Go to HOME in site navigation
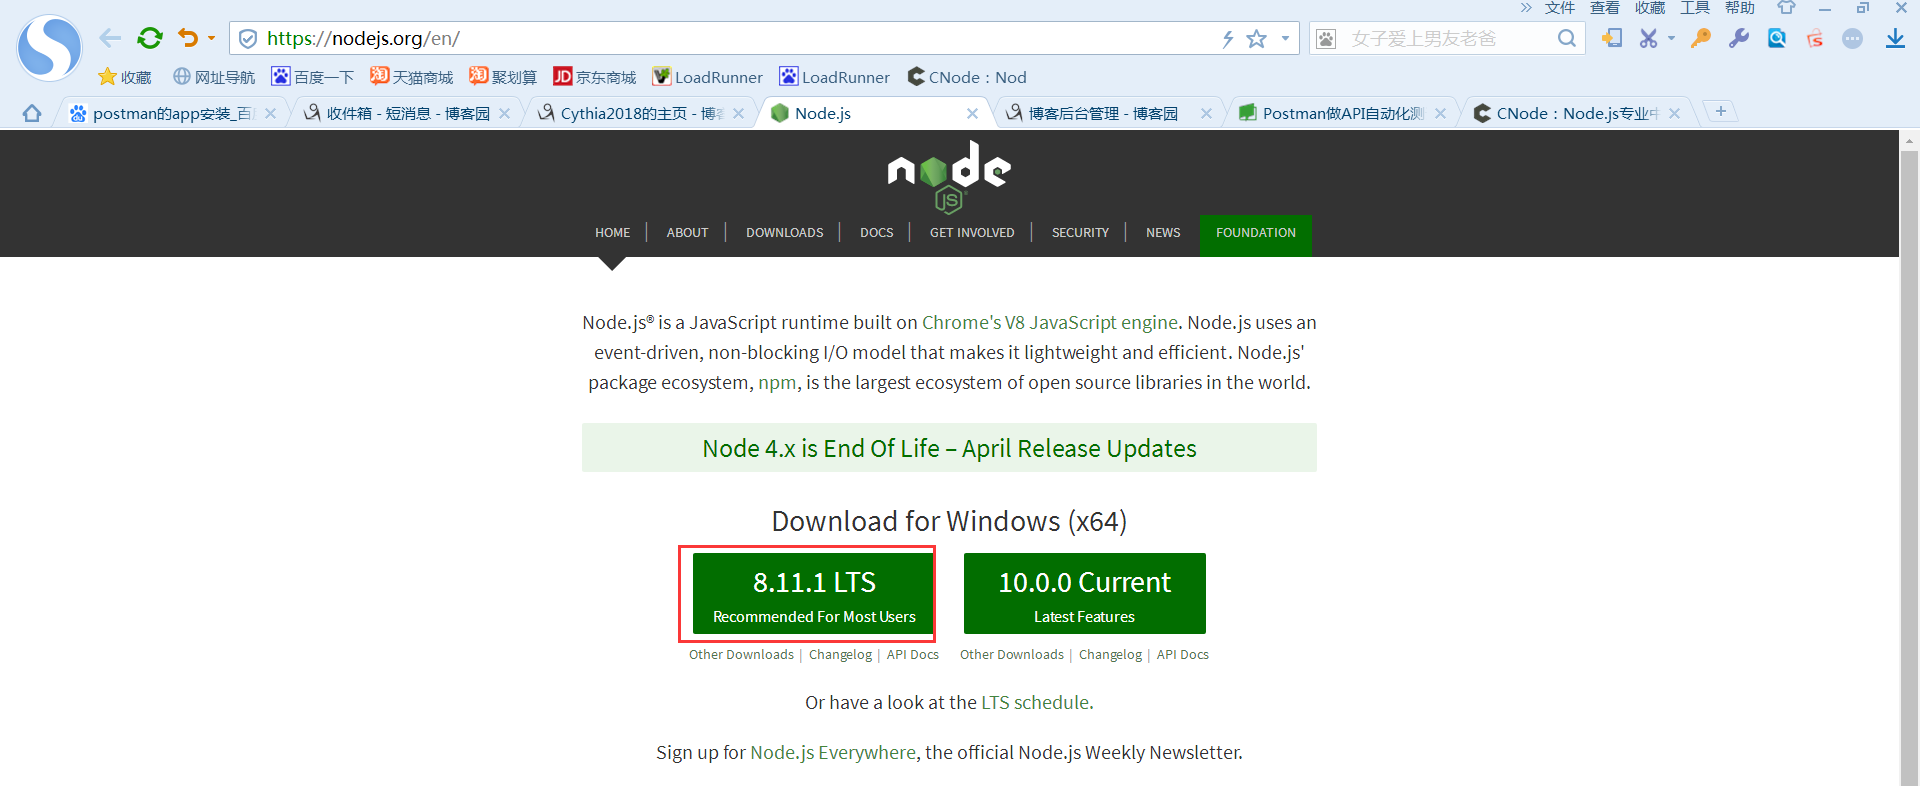This screenshot has height=786, width=1920. pyautogui.click(x=612, y=232)
